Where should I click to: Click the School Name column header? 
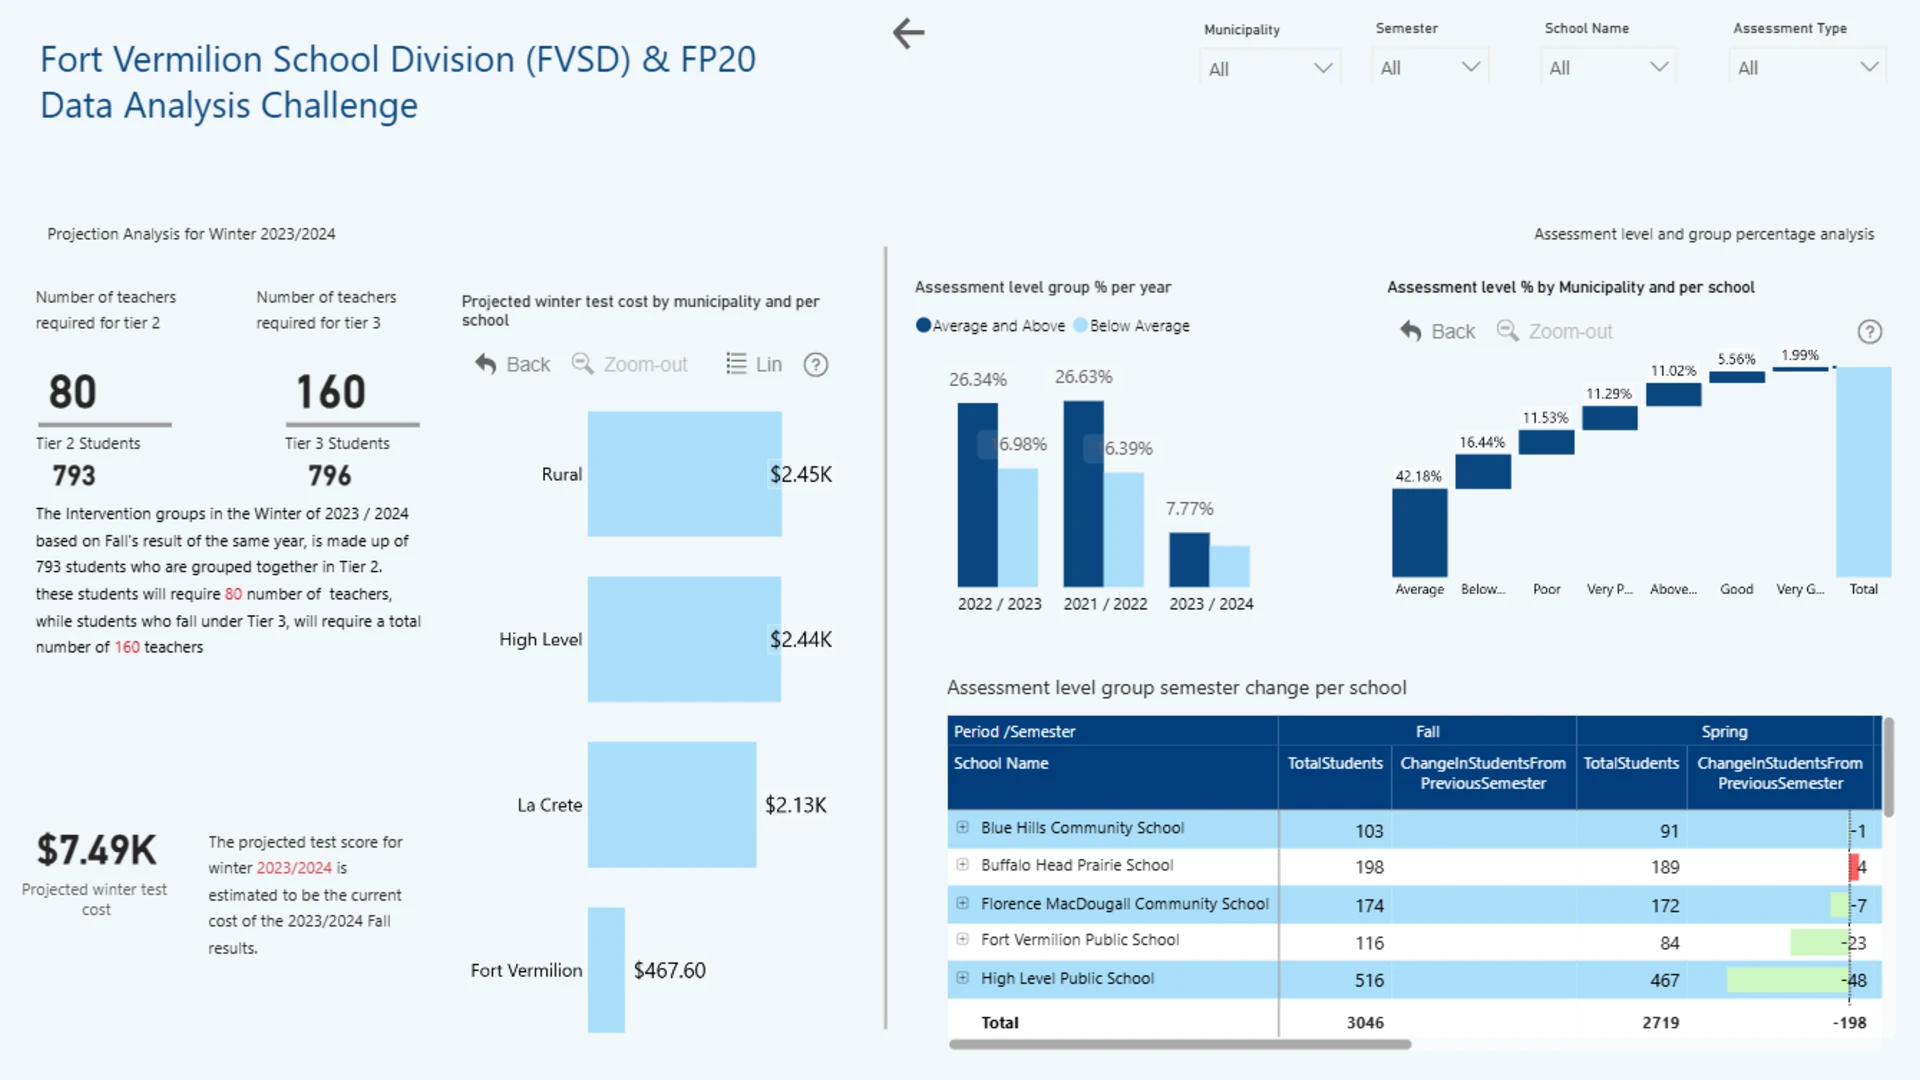(x=1001, y=763)
